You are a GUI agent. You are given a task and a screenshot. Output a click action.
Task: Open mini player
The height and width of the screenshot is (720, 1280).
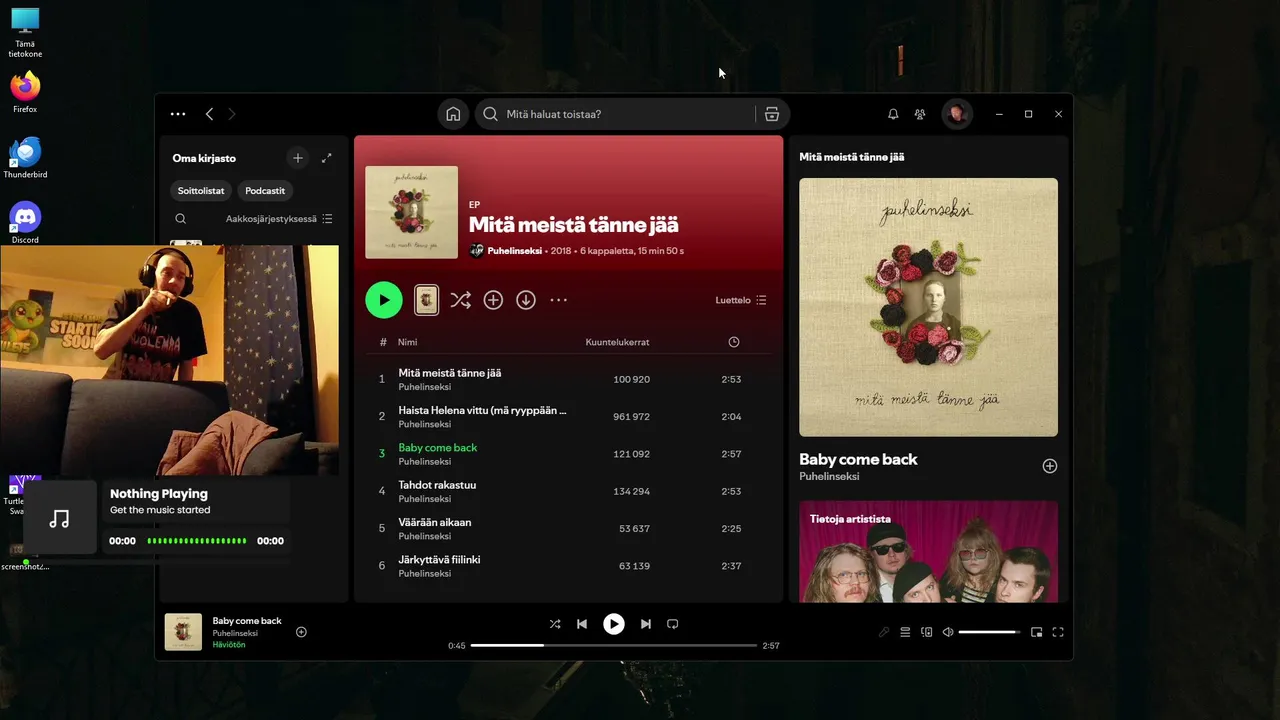click(x=1036, y=632)
